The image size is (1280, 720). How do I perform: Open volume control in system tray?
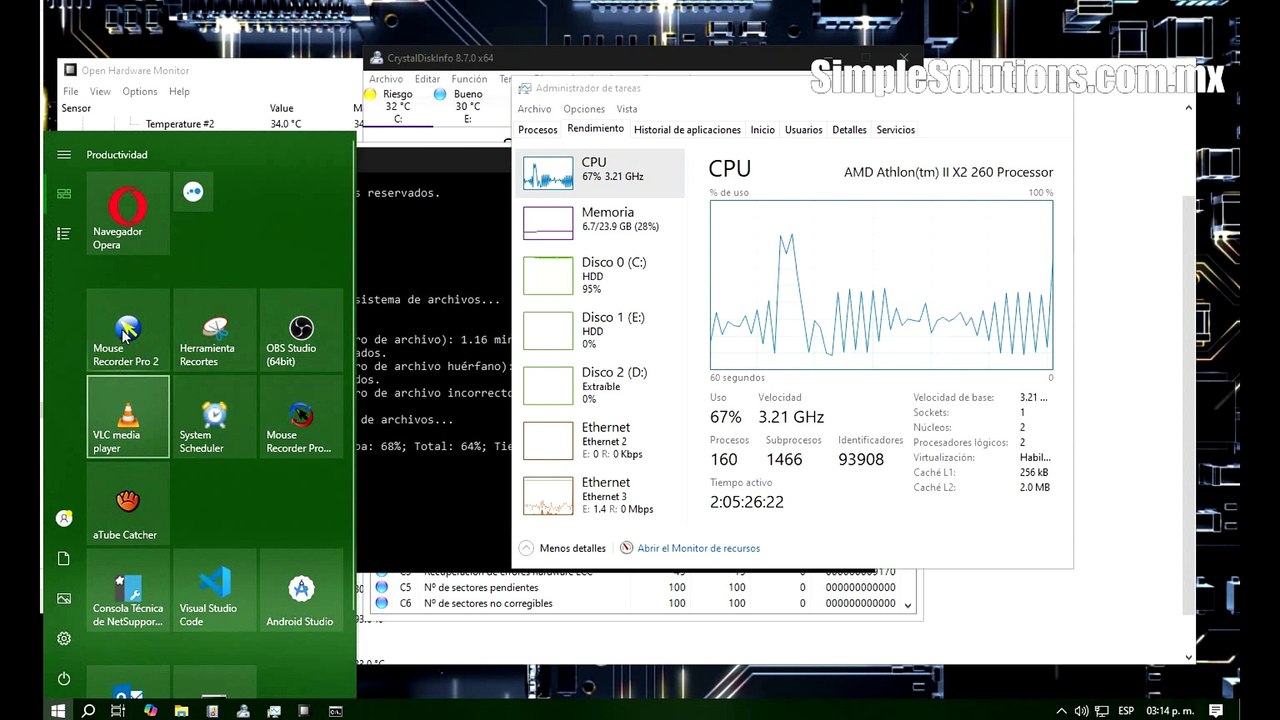click(x=1081, y=711)
